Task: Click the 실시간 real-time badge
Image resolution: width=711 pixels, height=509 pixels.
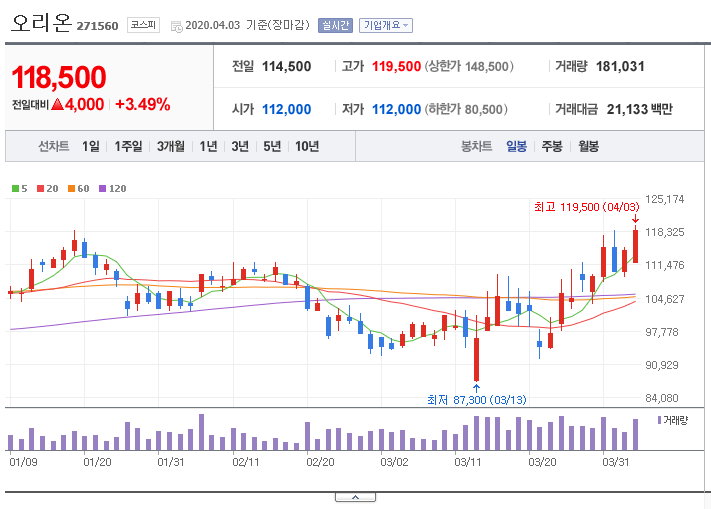Action: coord(335,25)
